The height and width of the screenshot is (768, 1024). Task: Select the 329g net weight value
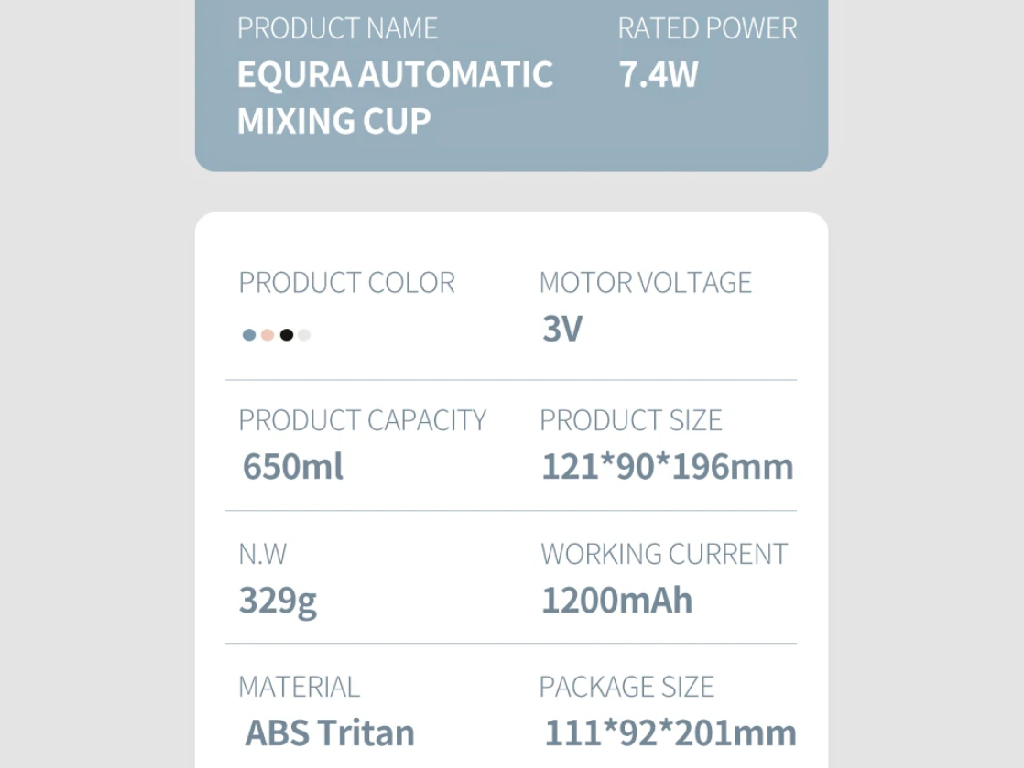click(x=277, y=600)
